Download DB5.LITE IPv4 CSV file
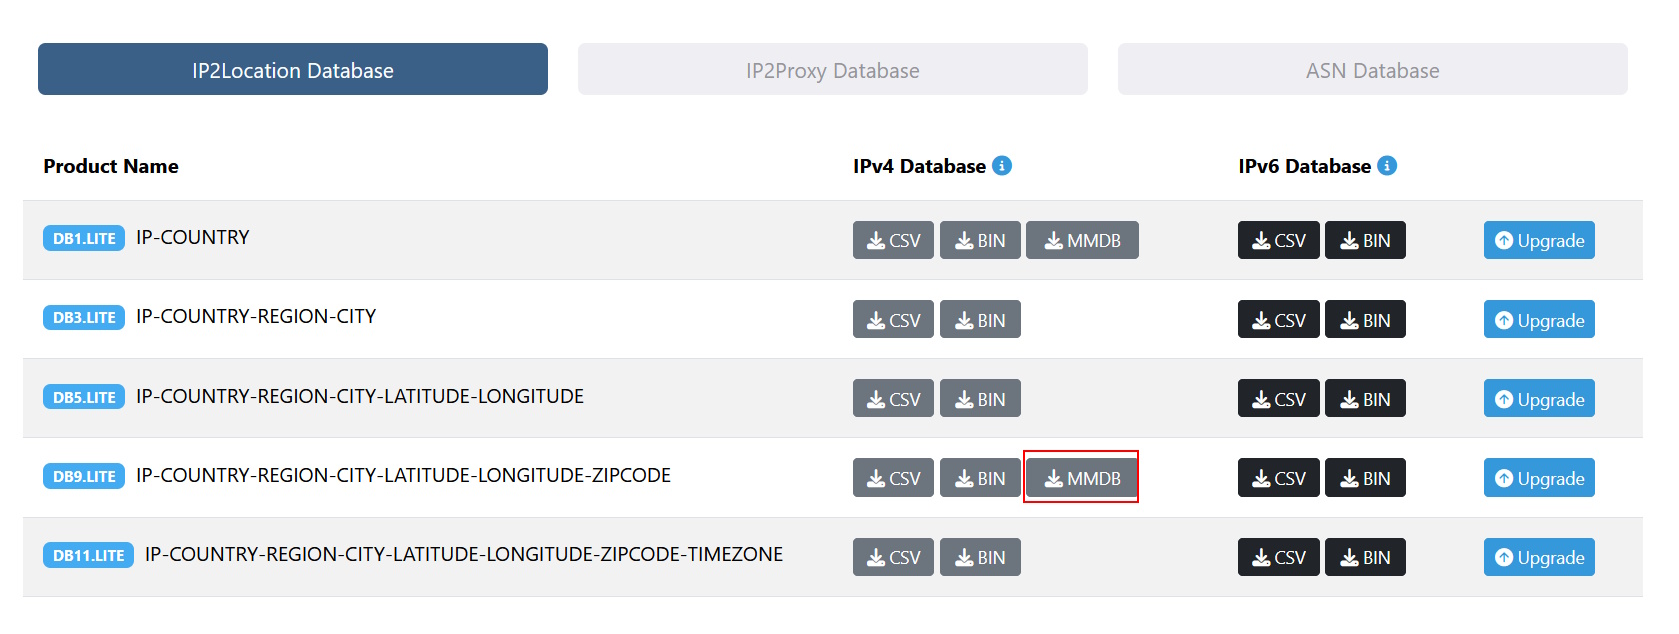This screenshot has width=1679, height=634. [x=893, y=398]
